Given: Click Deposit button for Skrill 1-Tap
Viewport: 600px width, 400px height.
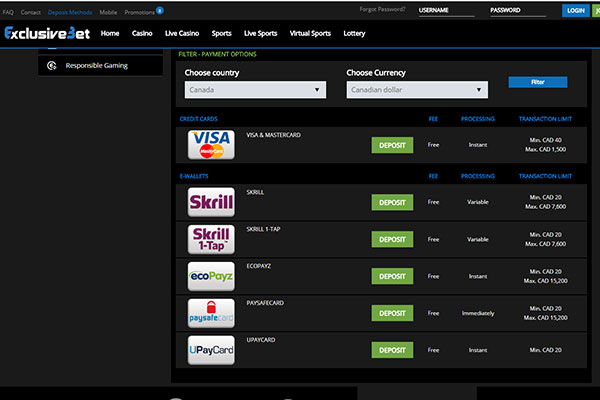Looking at the screenshot, I should [x=392, y=239].
